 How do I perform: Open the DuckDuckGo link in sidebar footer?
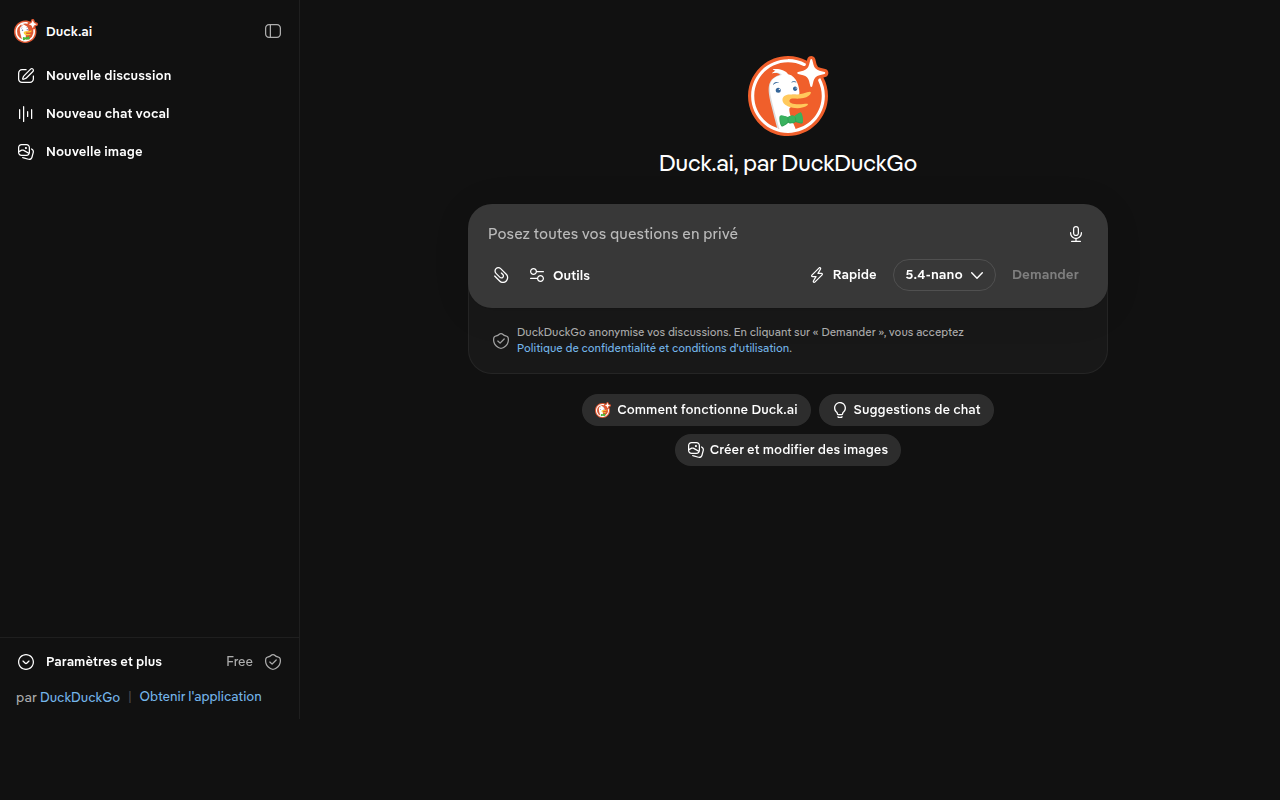click(80, 697)
